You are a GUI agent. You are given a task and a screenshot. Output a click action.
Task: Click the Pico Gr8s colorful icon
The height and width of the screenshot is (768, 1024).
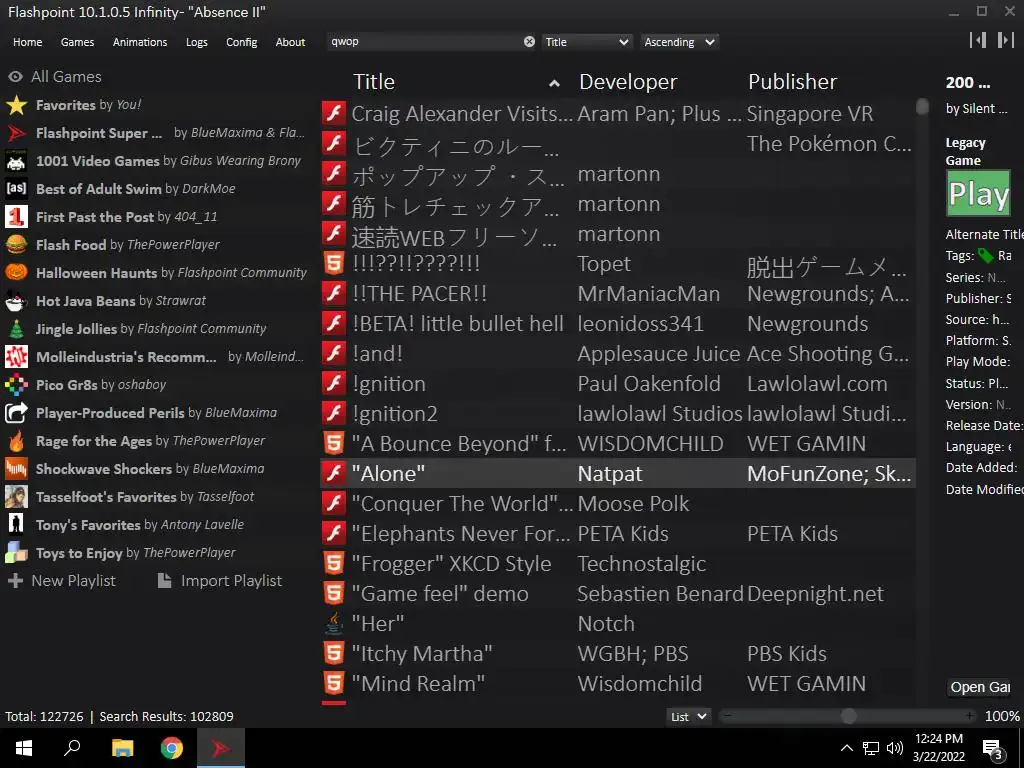pyautogui.click(x=16, y=385)
